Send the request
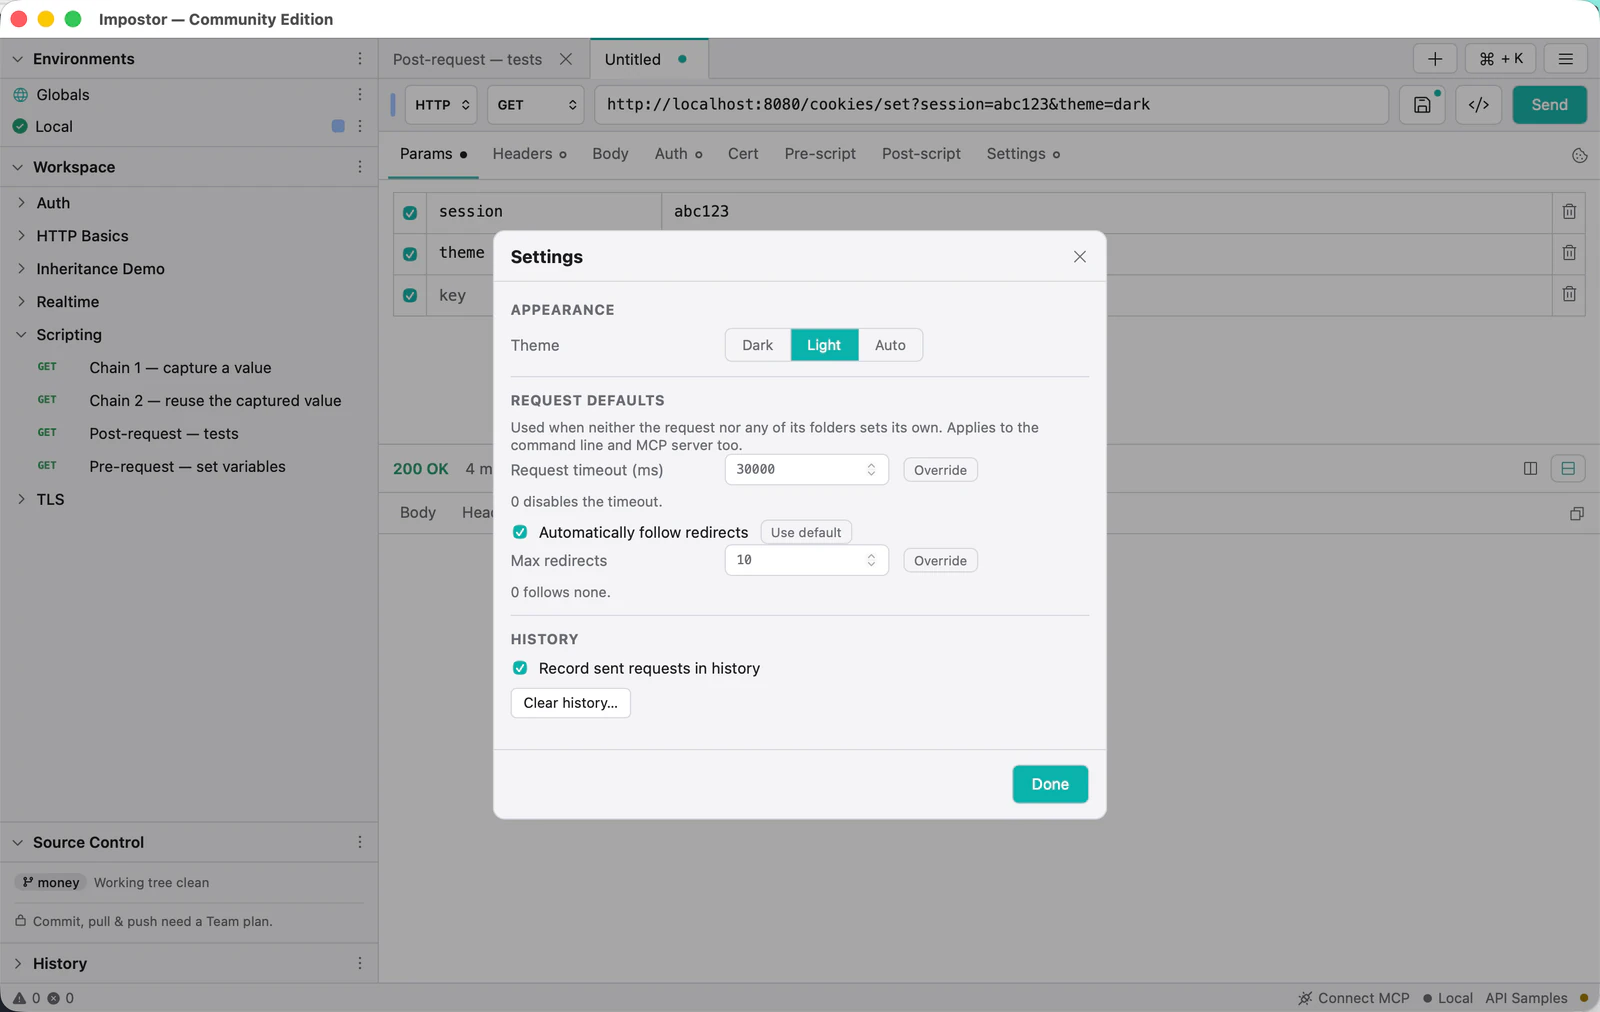This screenshot has height=1012, width=1600. [x=1549, y=105]
